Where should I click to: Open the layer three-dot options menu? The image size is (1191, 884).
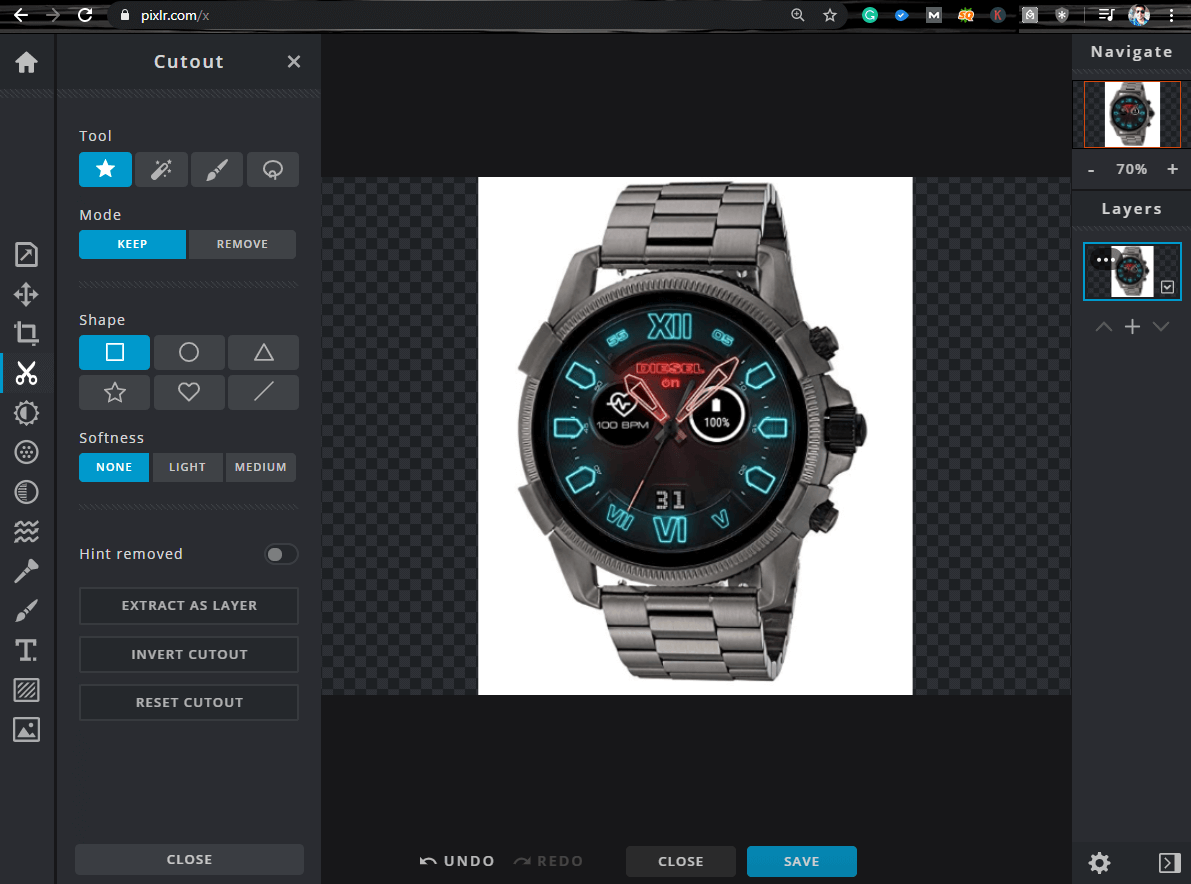1104,259
